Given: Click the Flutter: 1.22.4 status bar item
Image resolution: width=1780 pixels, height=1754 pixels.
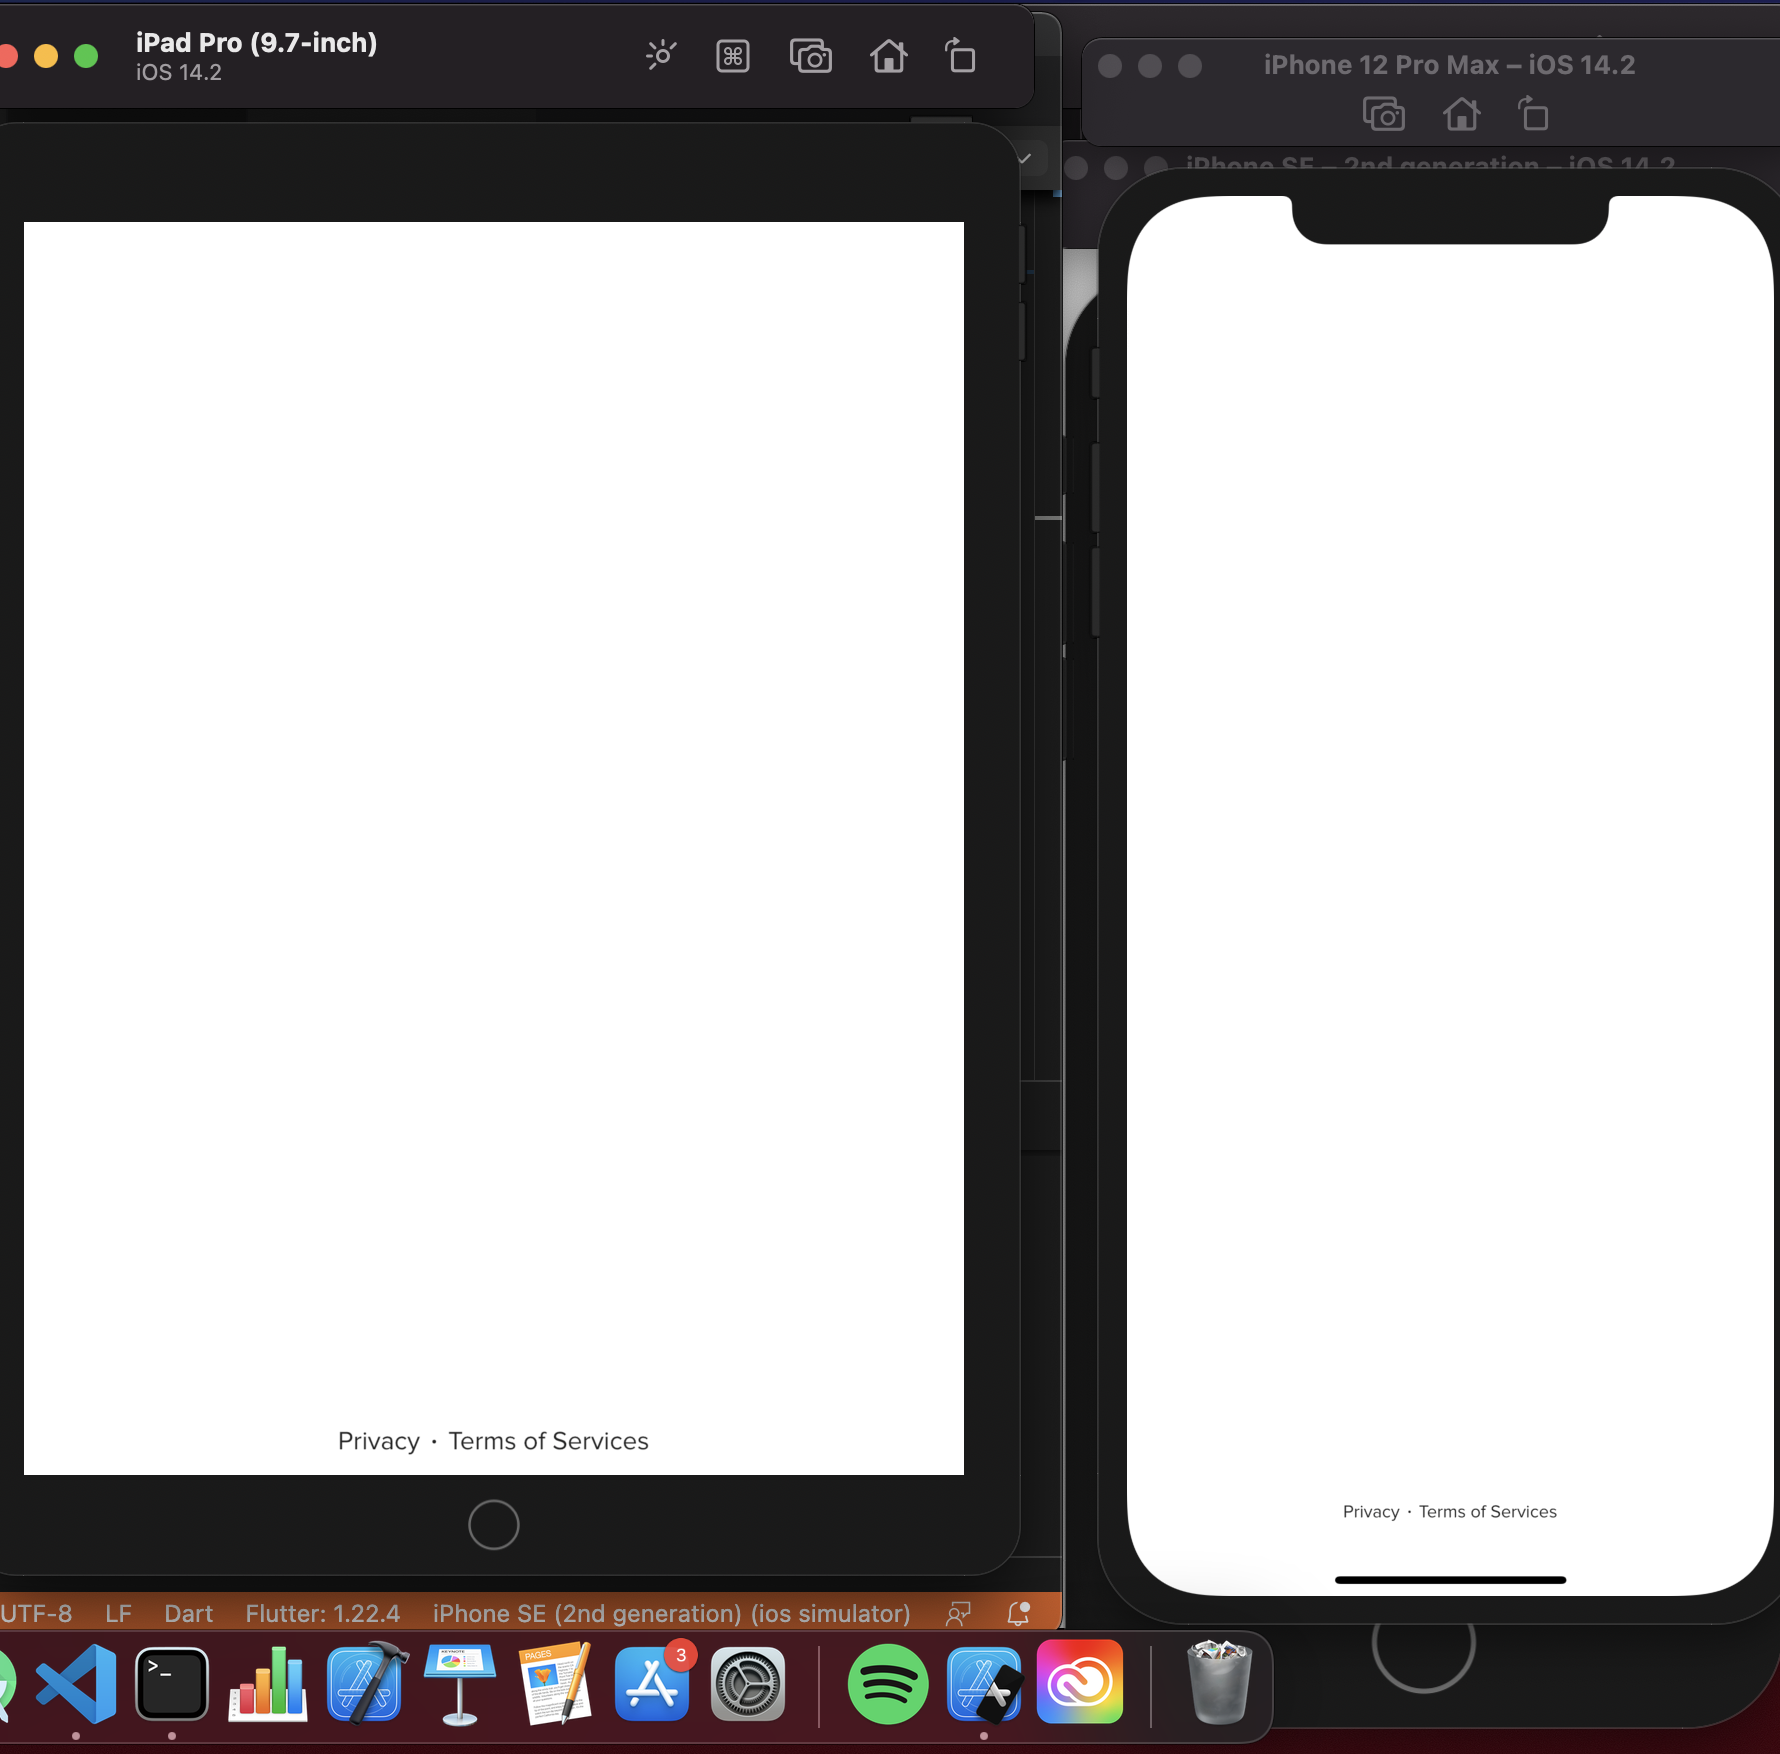Looking at the screenshot, I should click(x=322, y=1612).
